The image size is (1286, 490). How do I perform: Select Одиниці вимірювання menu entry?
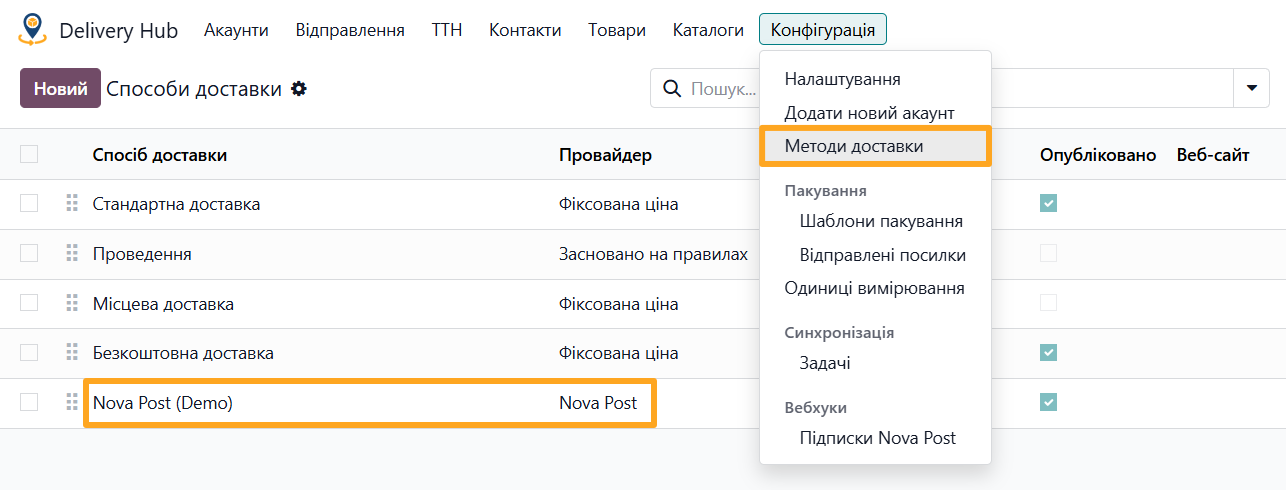(875, 288)
